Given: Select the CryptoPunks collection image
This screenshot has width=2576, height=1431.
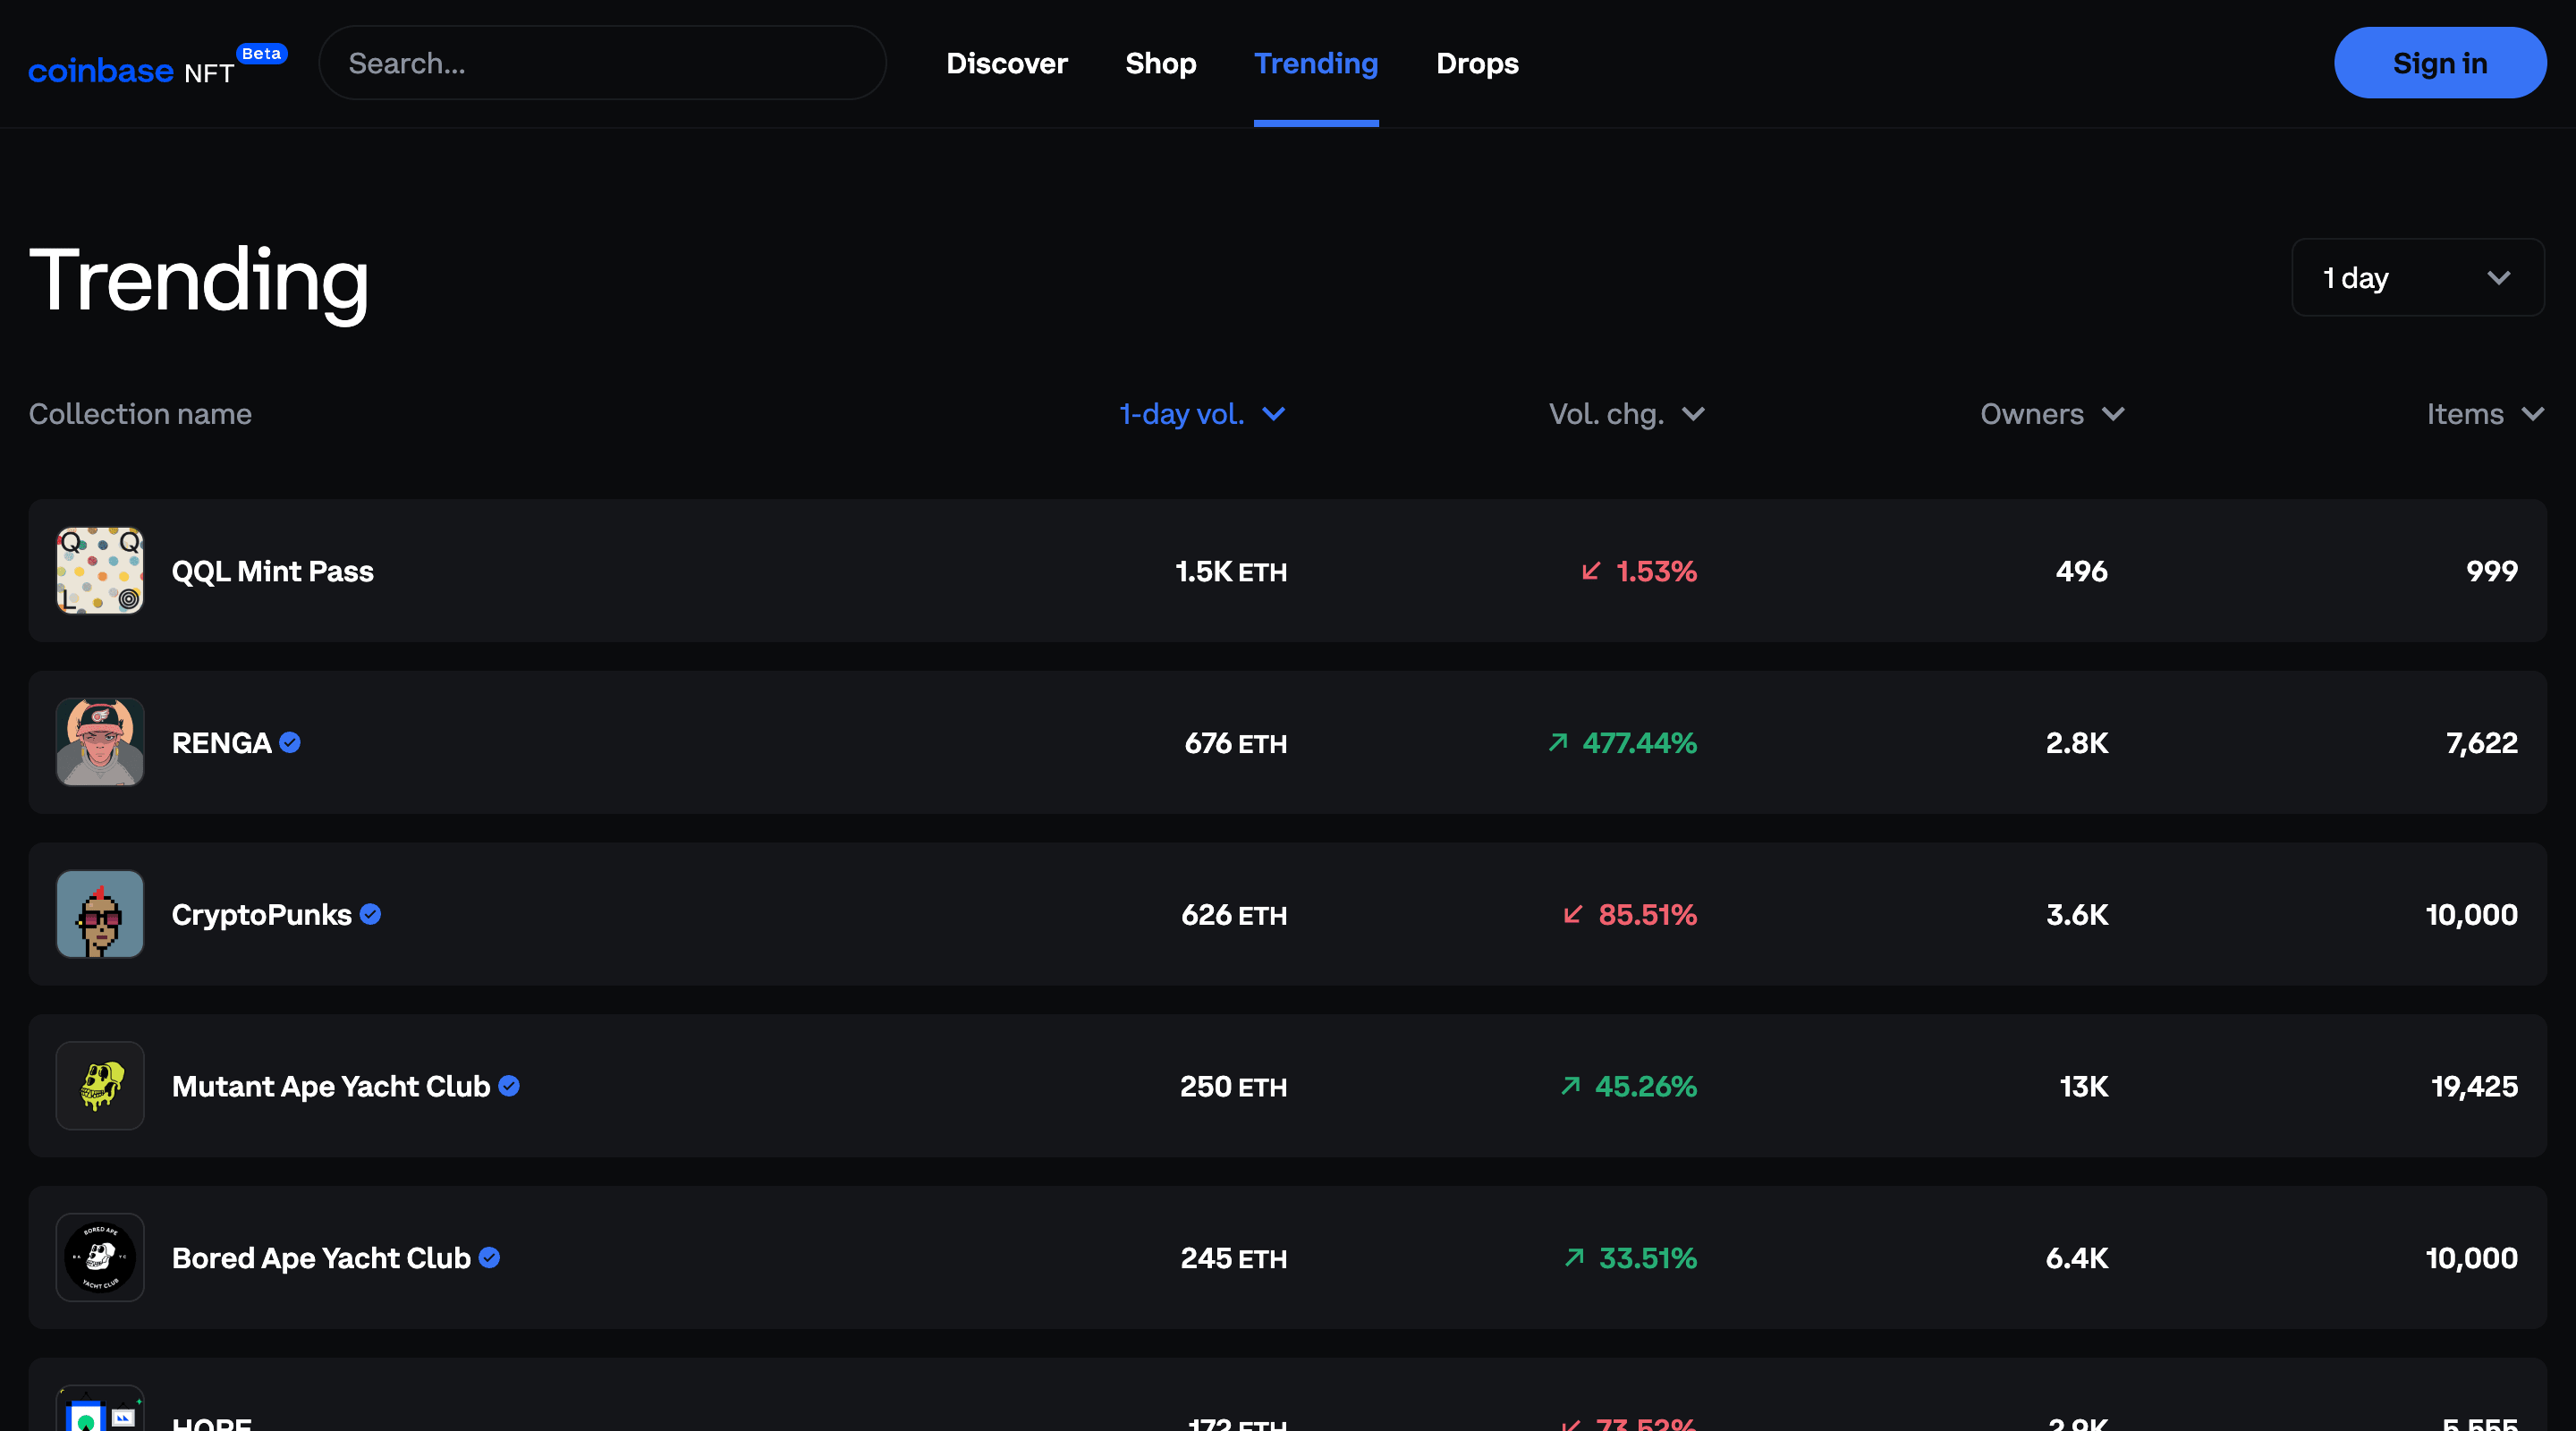Looking at the screenshot, I should 99,914.
